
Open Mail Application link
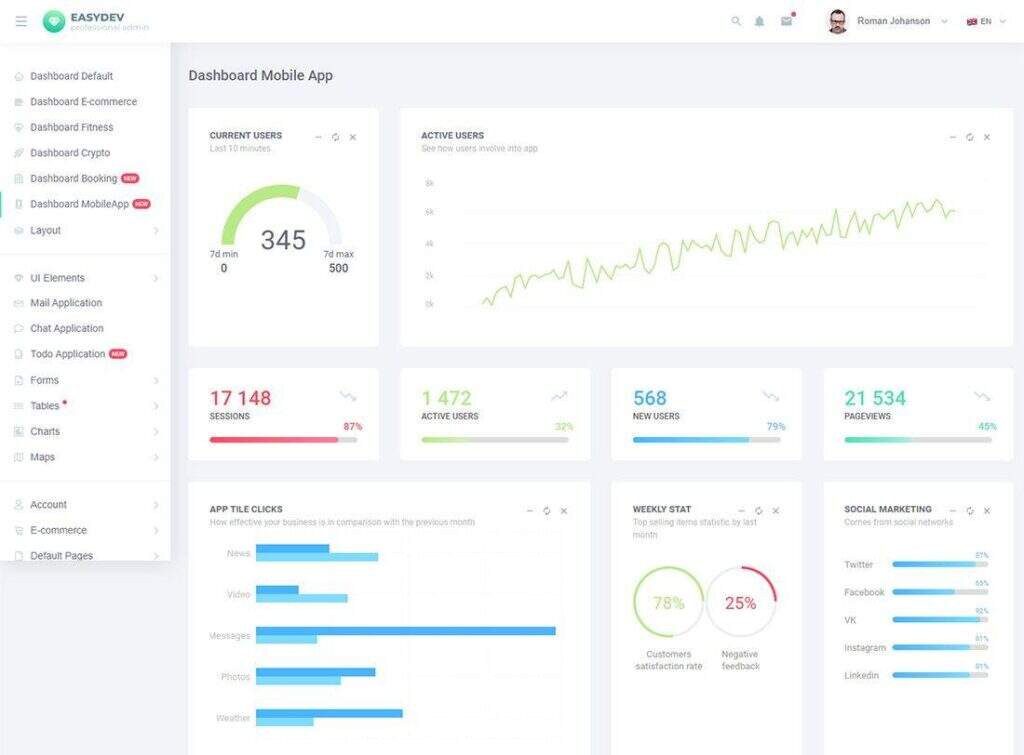66,303
